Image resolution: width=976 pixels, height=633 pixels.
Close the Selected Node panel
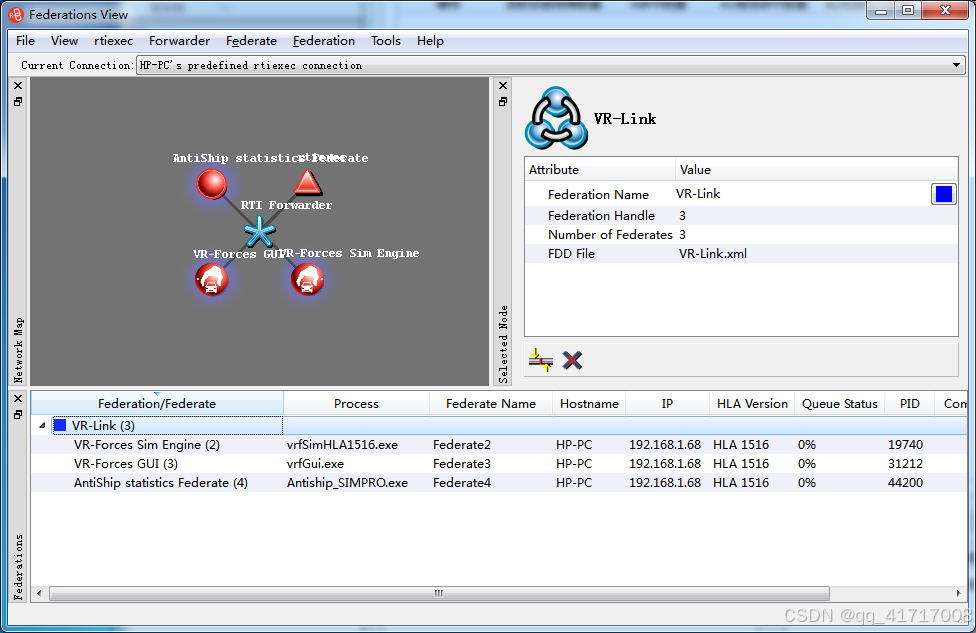(503, 85)
